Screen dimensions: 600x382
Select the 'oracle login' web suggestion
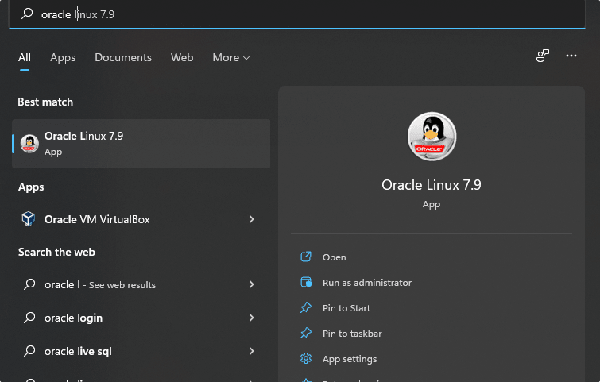(x=141, y=318)
